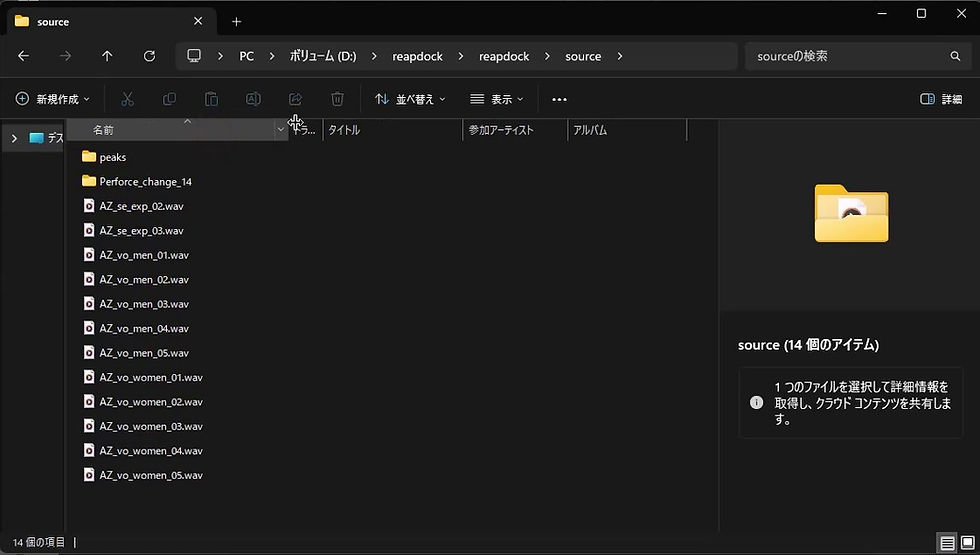The height and width of the screenshot is (555, 980).
Task: Switch to details list view icon
Action: click(948, 542)
